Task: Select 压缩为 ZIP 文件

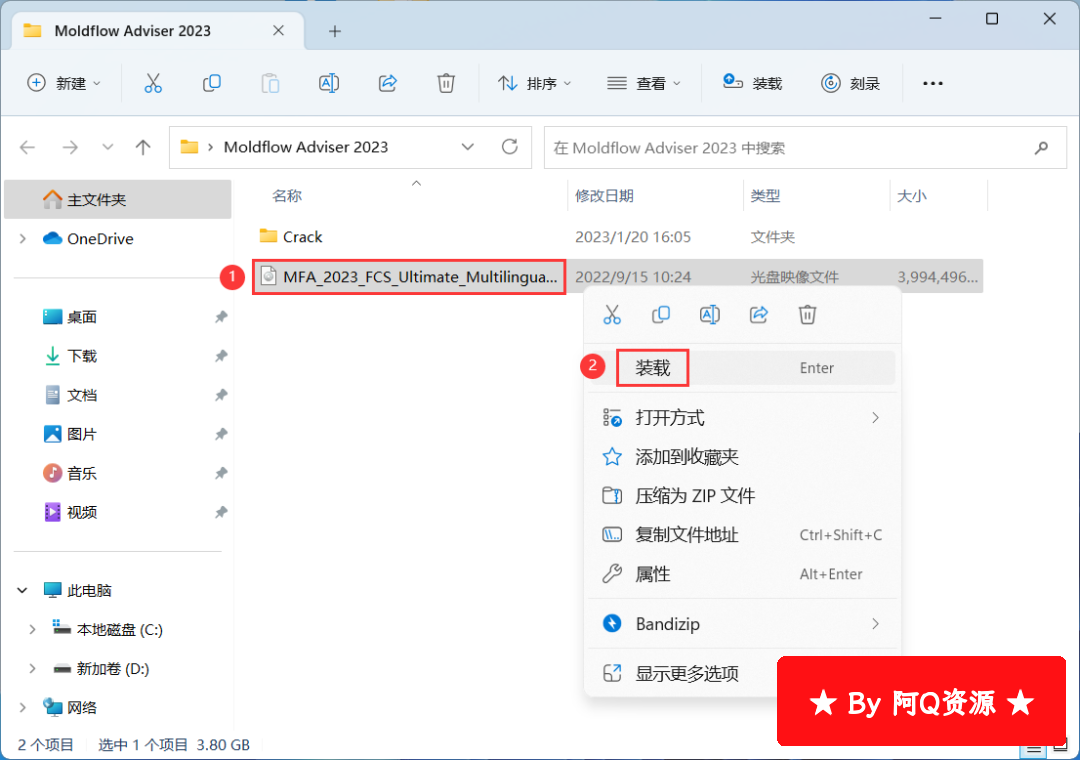Action: coord(742,496)
